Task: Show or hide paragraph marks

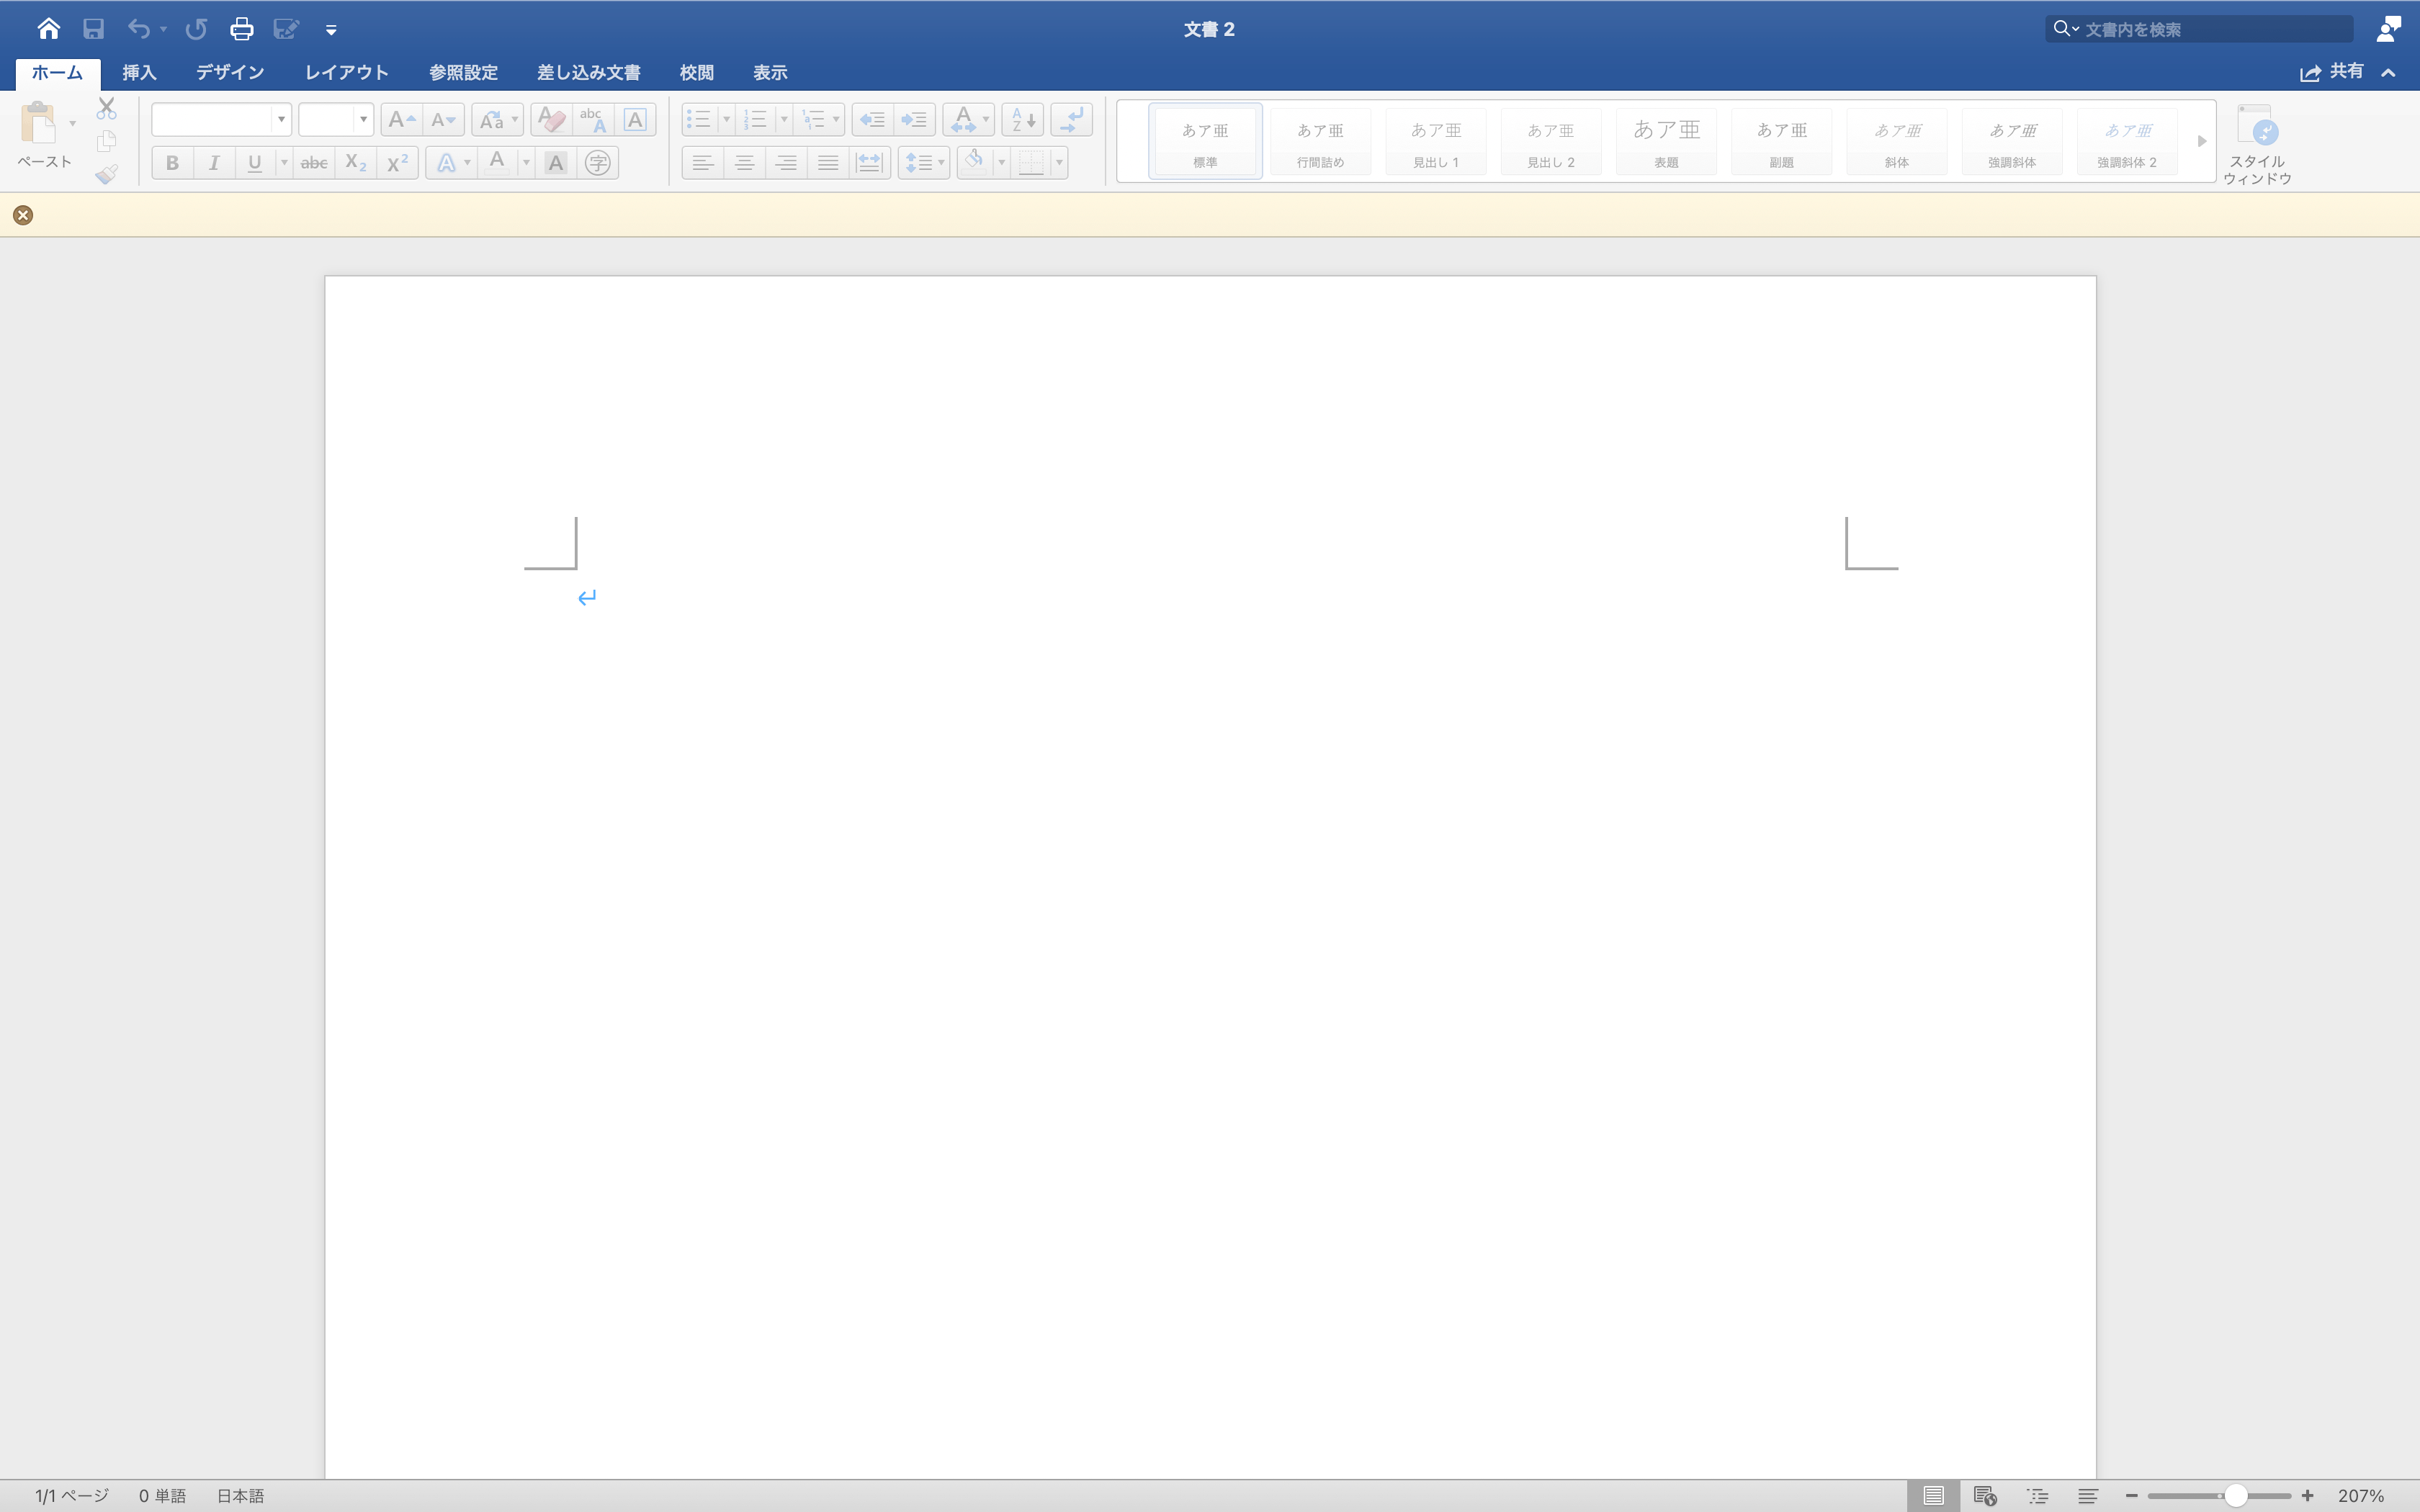Action: click(1071, 120)
